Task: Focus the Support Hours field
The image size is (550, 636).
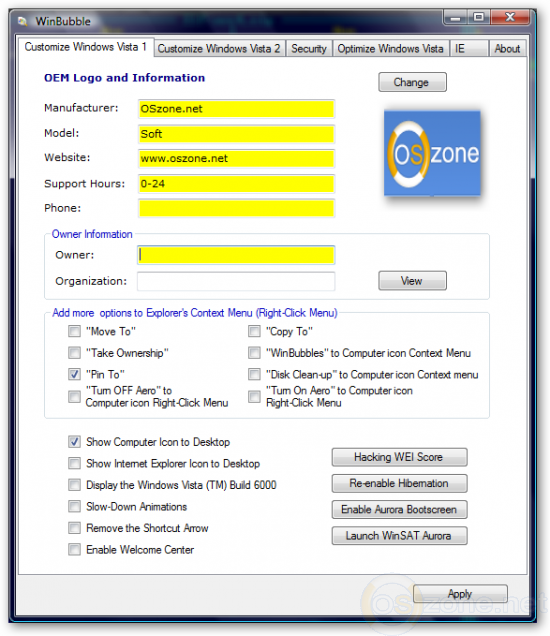Action: (236, 184)
